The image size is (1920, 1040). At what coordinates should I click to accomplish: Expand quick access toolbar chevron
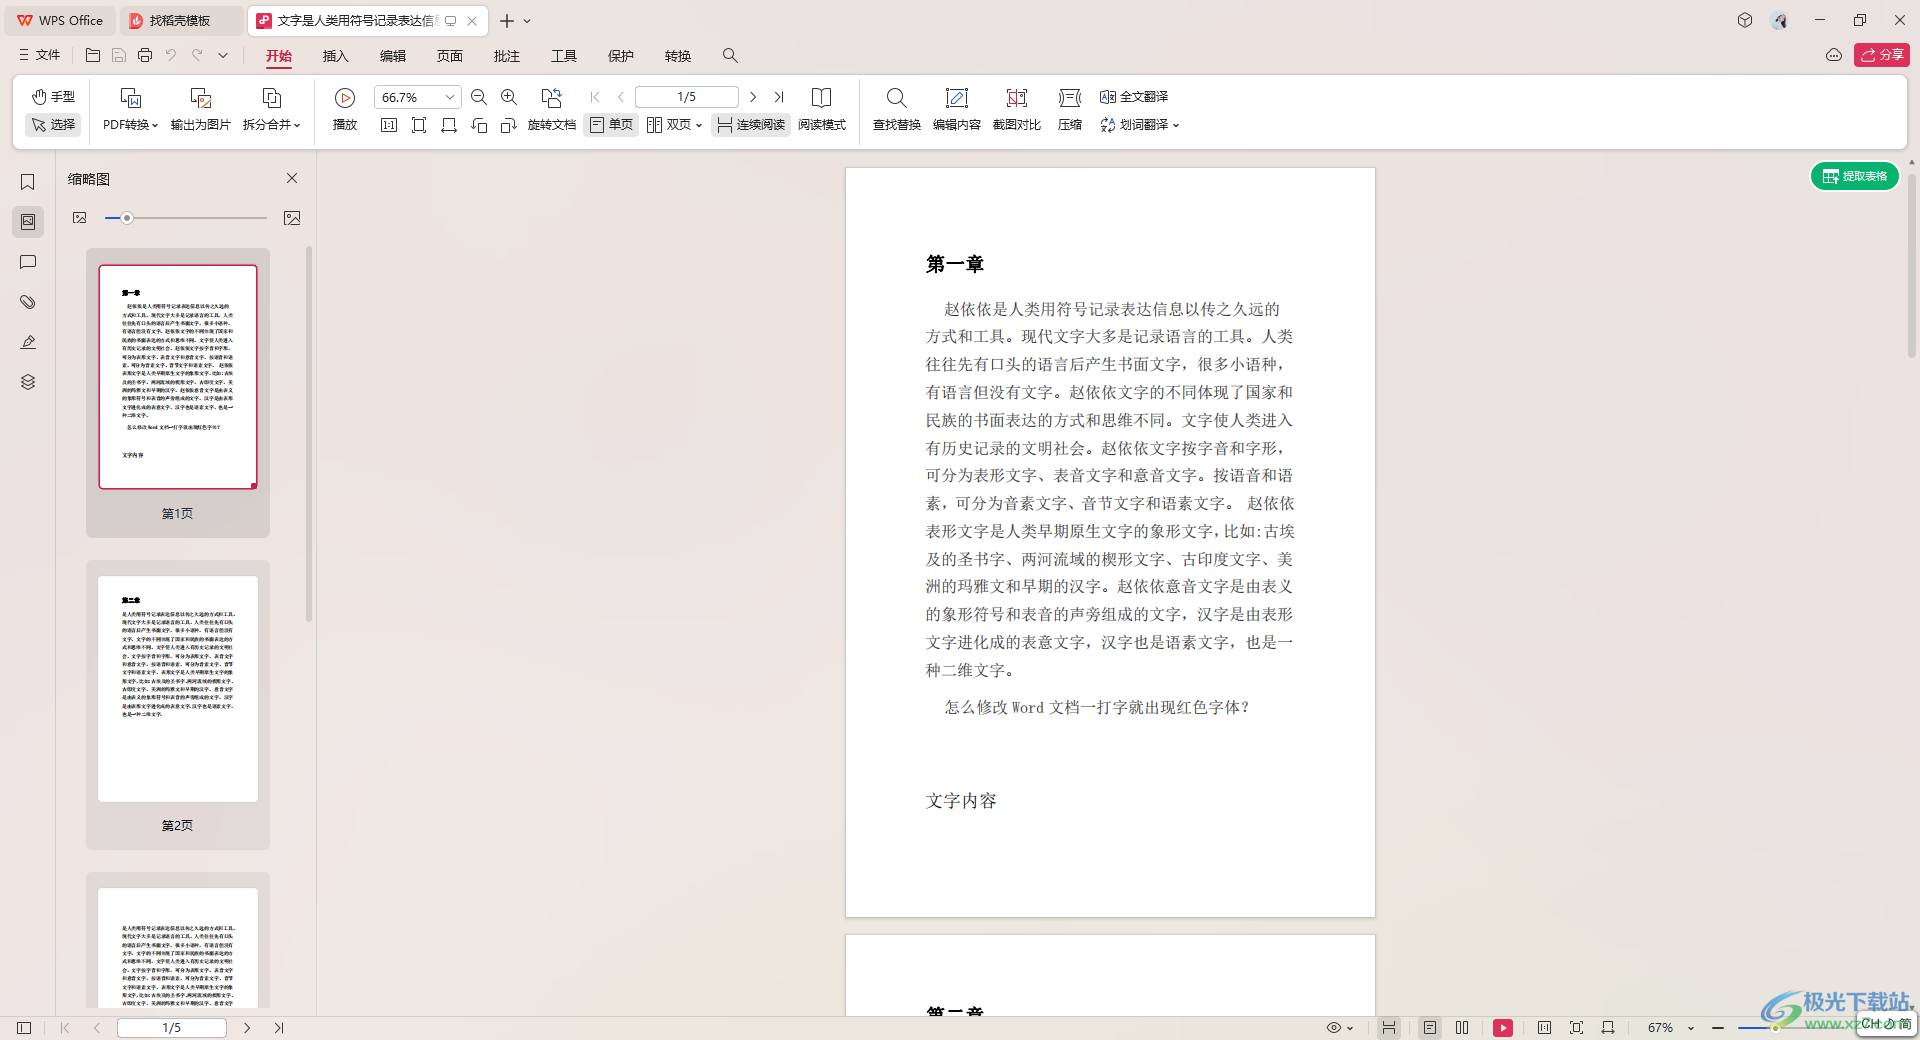[223, 55]
